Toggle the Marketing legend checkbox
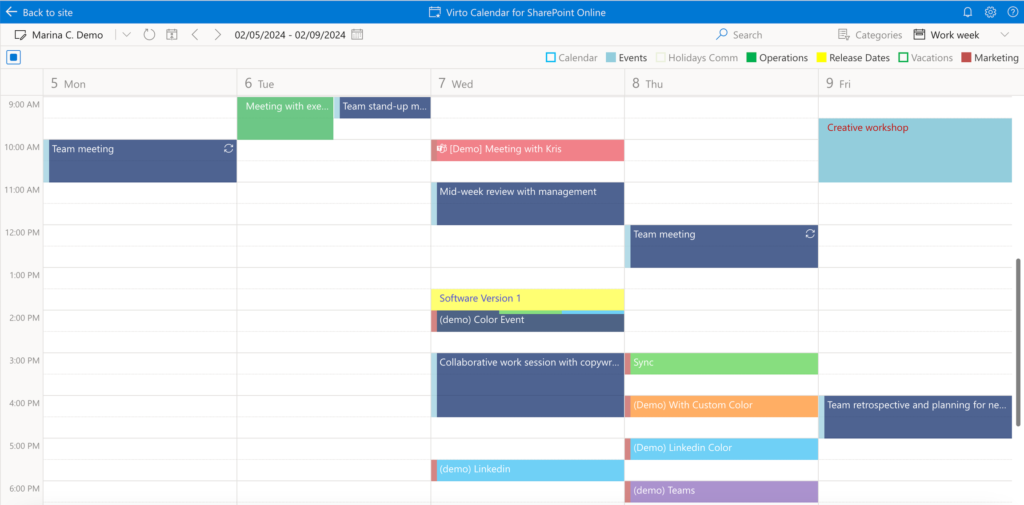This screenshot has height=505, width=1024. (967, 57)
